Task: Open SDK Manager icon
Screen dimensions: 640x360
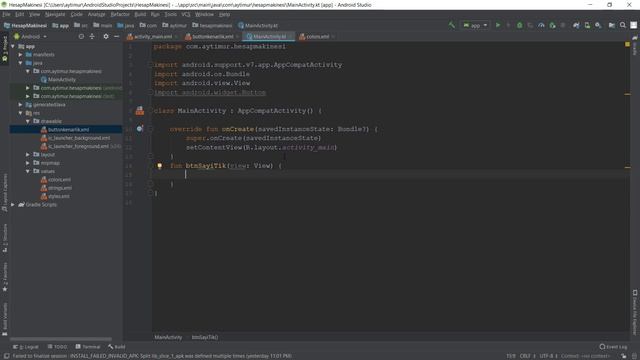Action: pyautogui.click(x=598, y=25)
